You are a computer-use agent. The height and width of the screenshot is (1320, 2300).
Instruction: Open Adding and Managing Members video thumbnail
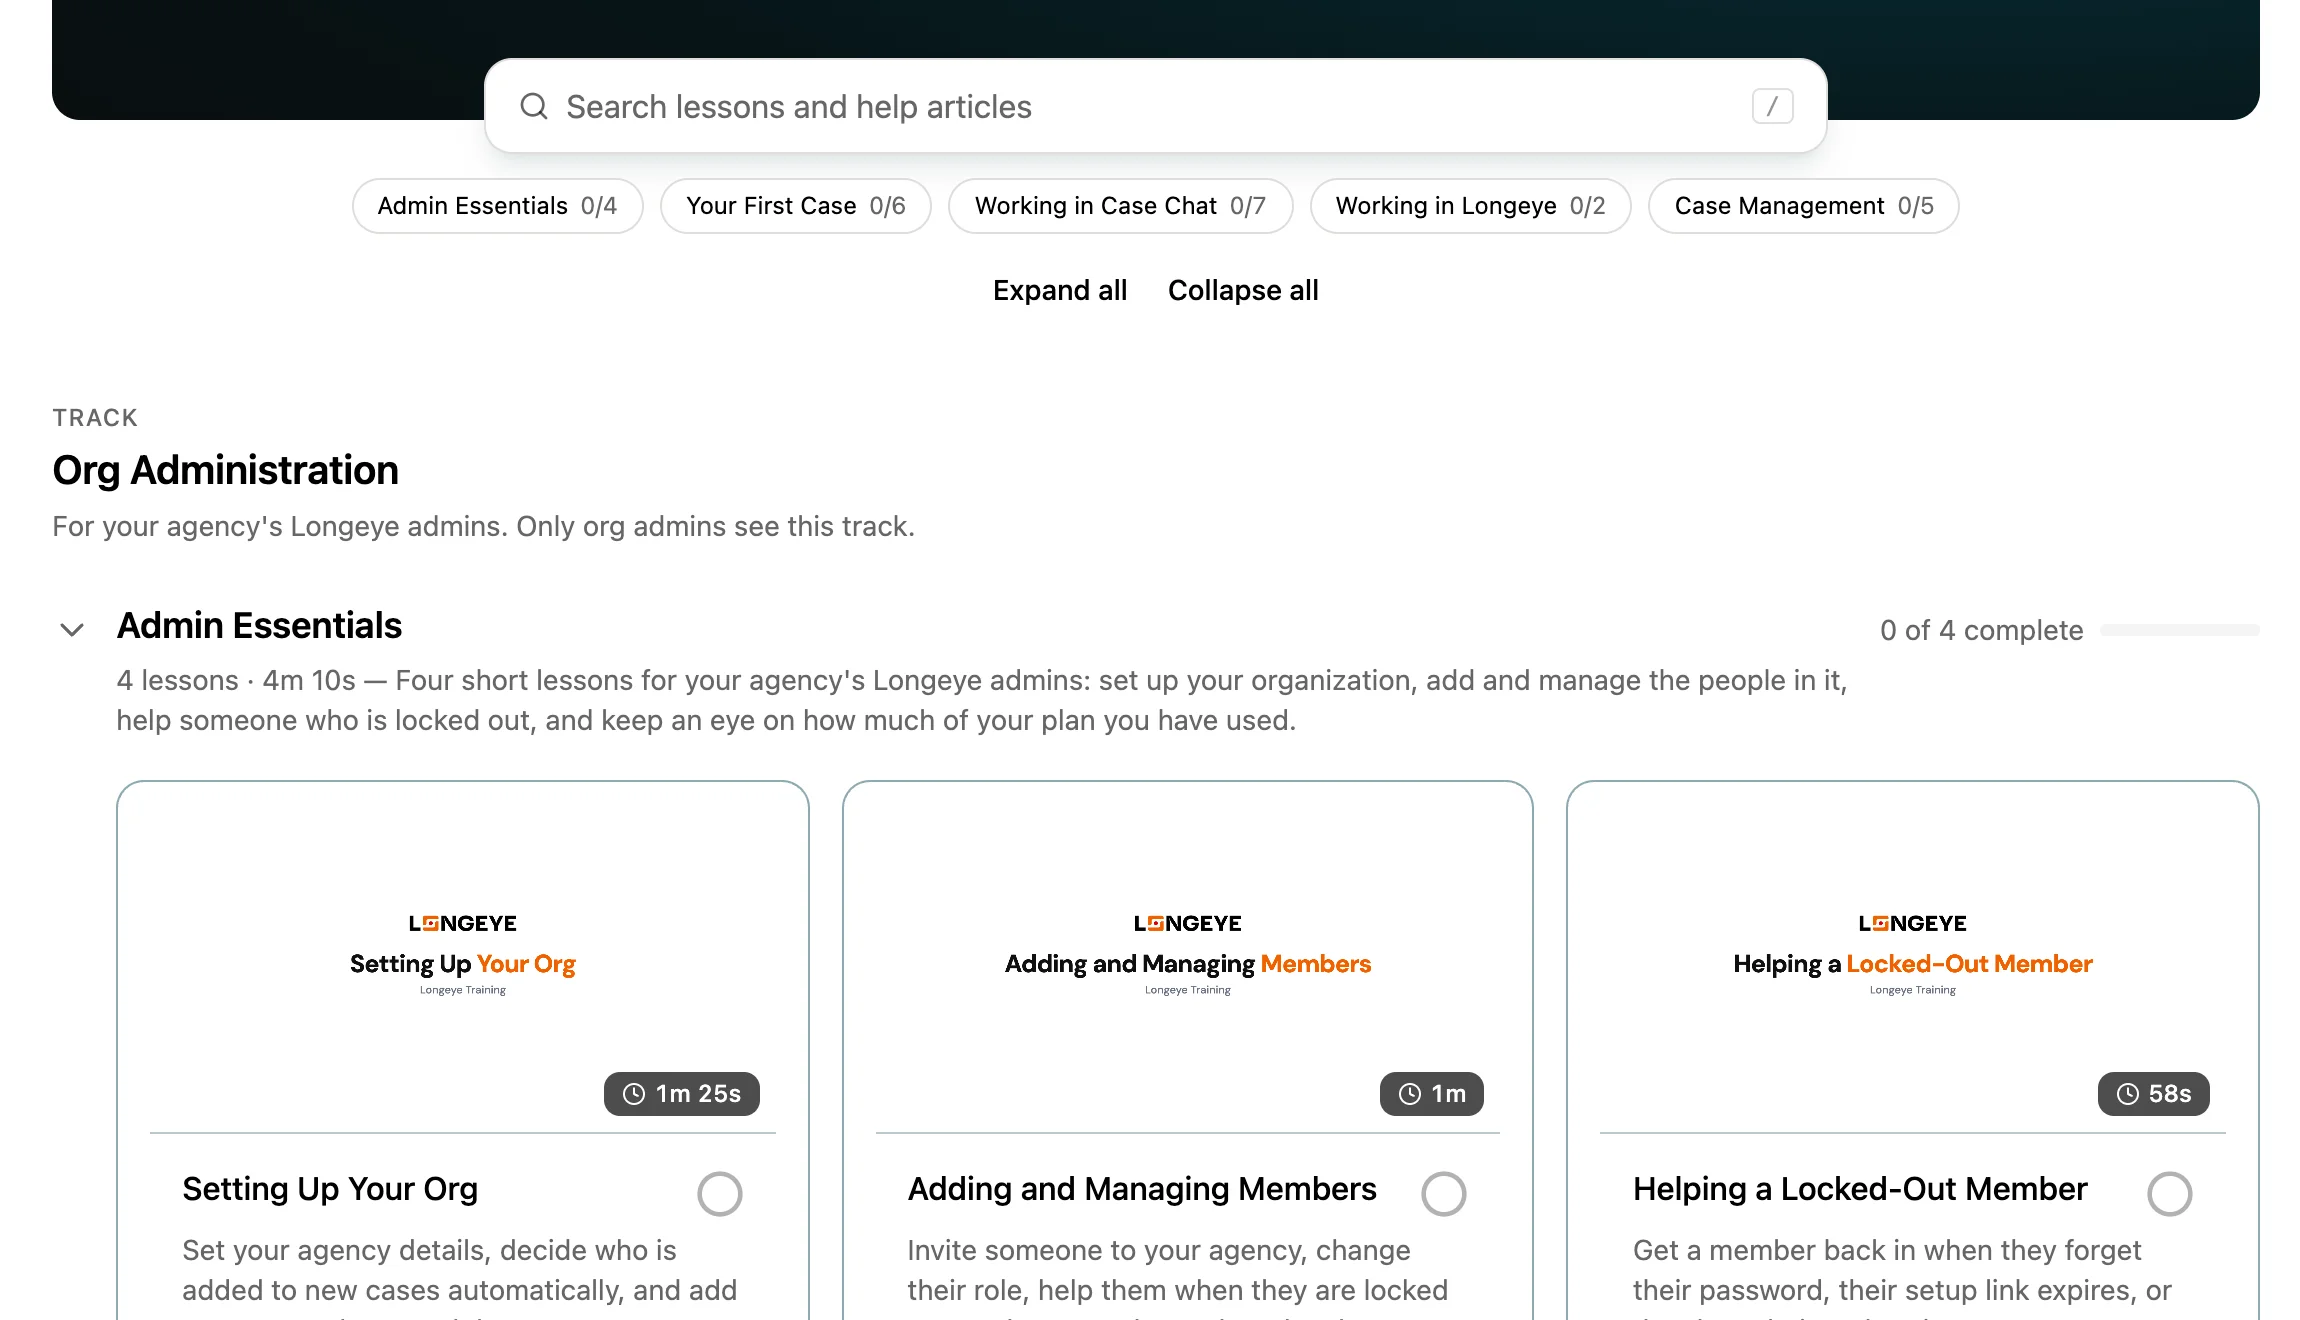coord(1188,958)
